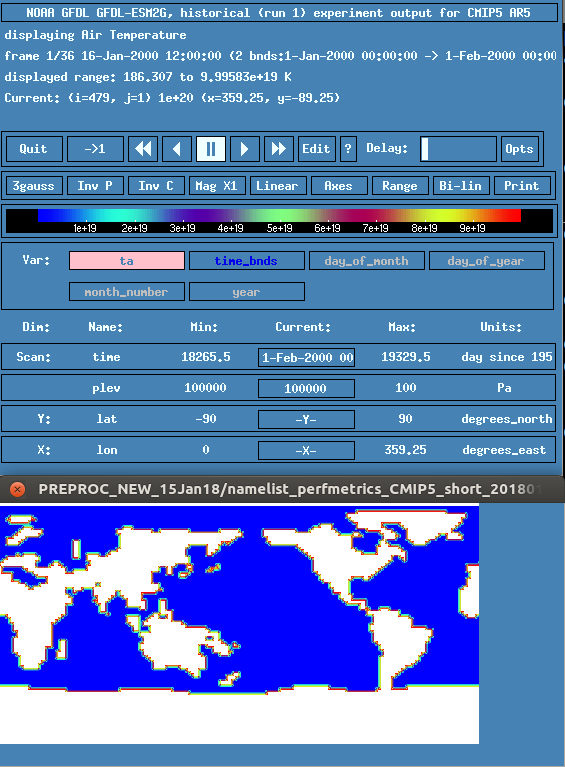This screenshot has width=565, height=767.
Task: Click the 'degrees_north' units text
Action: click(x=507, y=419)
